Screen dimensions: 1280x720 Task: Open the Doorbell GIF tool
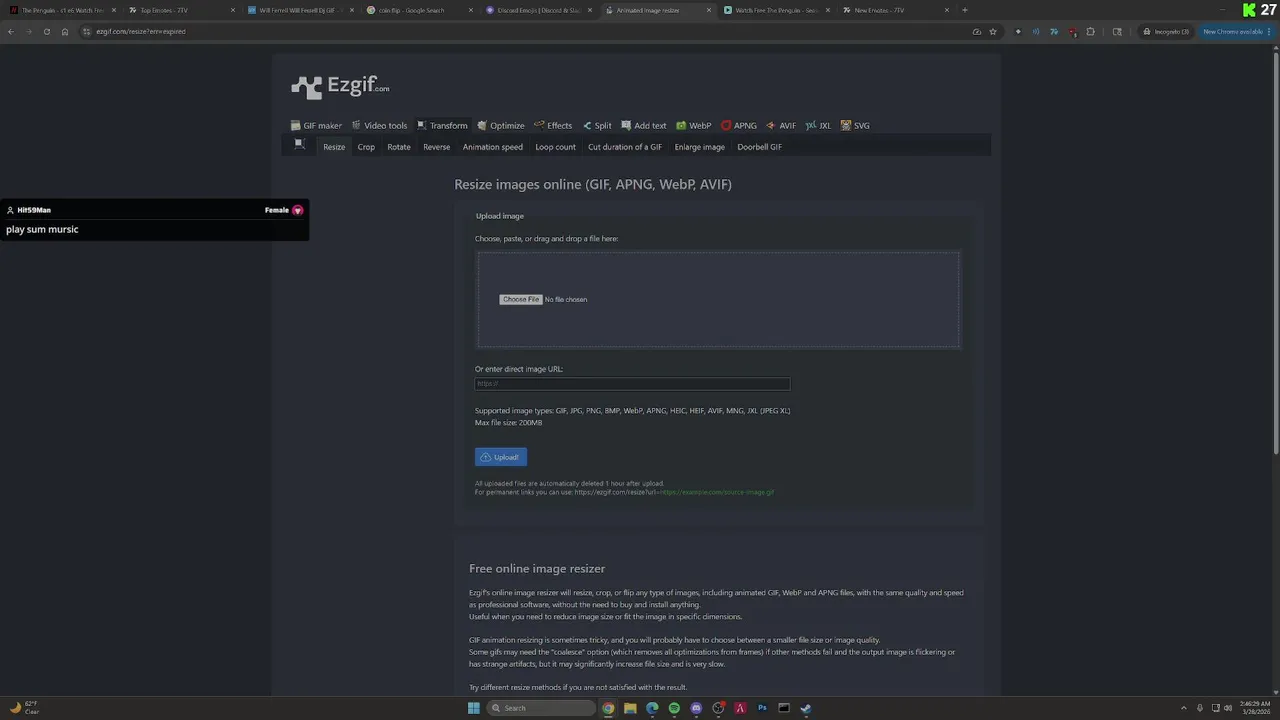tap(759, 147)
